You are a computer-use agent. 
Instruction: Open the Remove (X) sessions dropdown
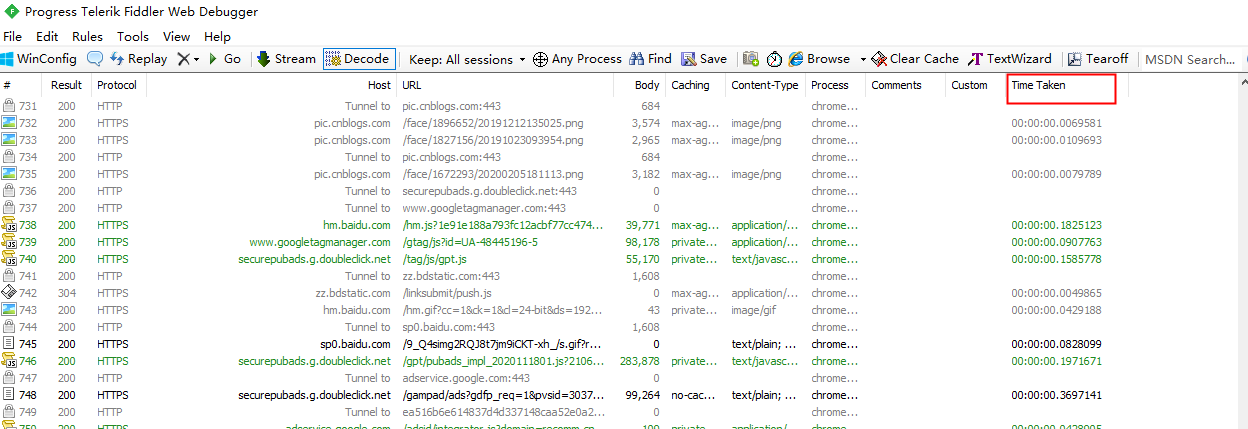pyautogui.click(x=188, y=59)
